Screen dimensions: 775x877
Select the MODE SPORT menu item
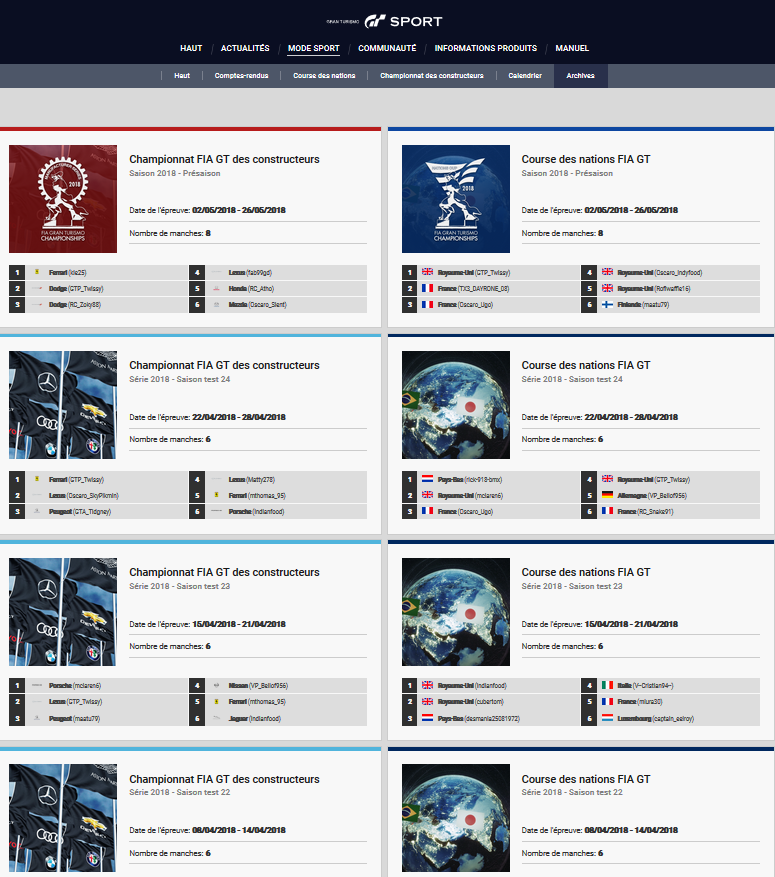pos(314,48)
